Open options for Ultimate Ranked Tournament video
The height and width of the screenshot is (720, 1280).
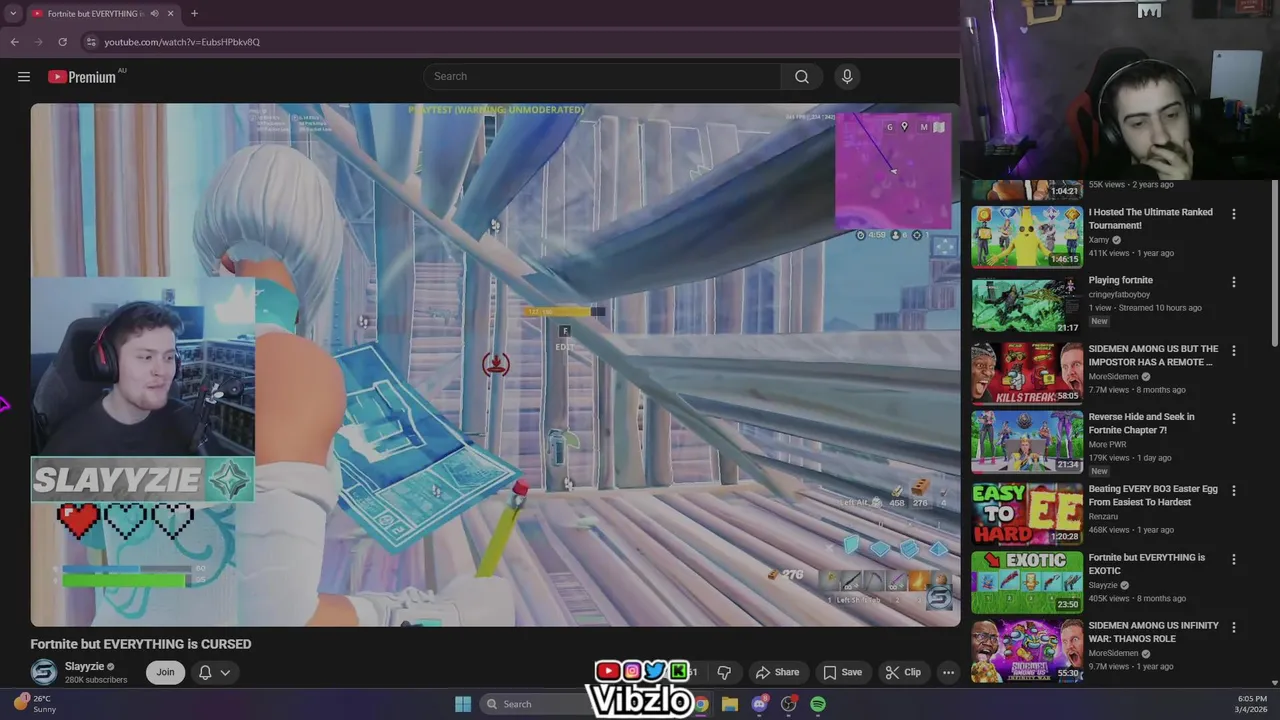1233,214
